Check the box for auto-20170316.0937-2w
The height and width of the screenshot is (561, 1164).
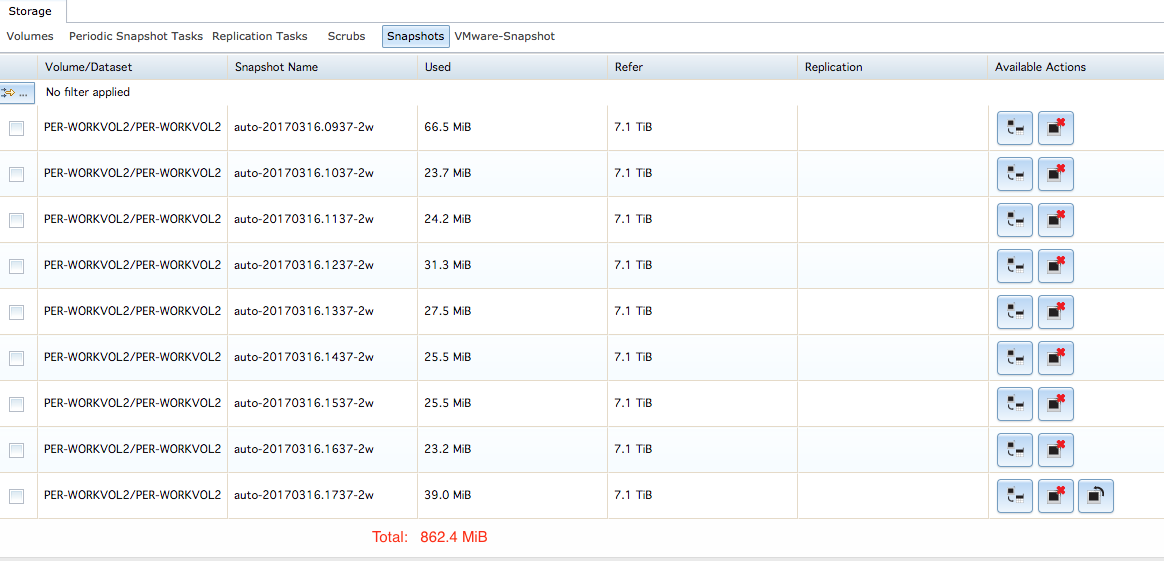tap(16, 128)
